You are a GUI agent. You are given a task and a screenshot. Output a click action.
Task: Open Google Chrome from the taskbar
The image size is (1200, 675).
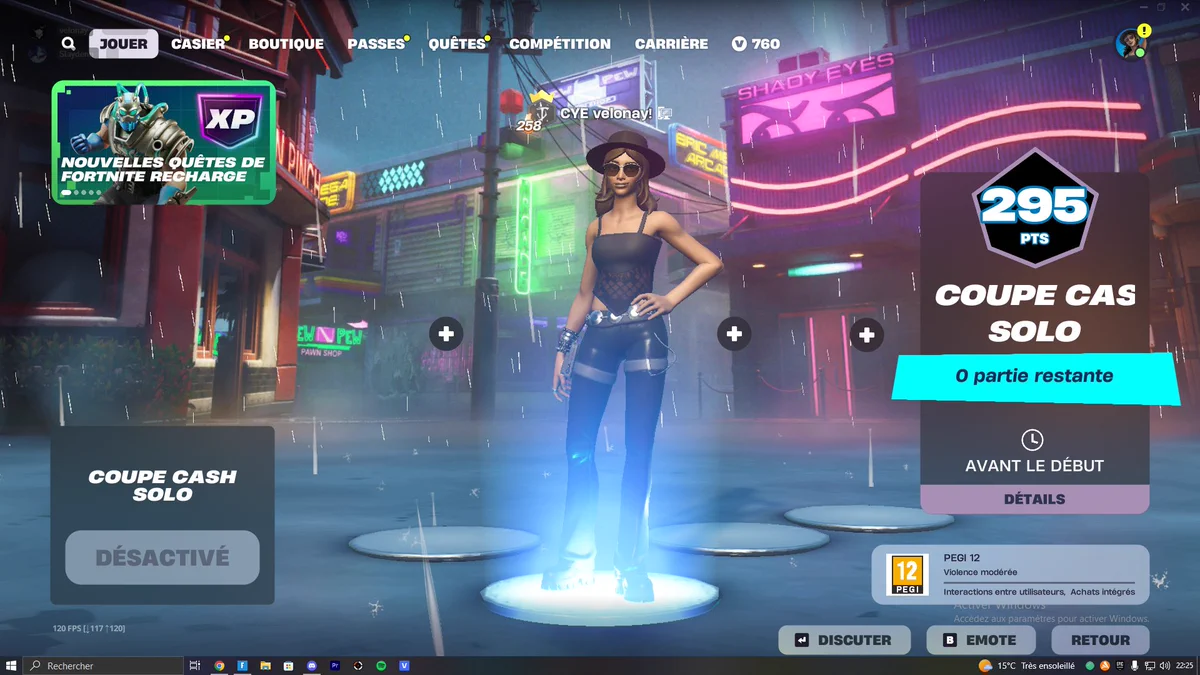tap(219, 665)
